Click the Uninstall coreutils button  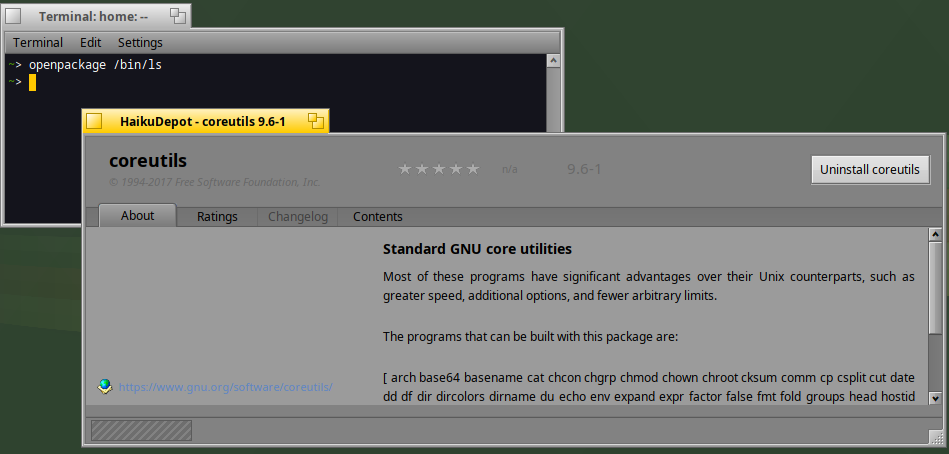click(x=870, y=169)
